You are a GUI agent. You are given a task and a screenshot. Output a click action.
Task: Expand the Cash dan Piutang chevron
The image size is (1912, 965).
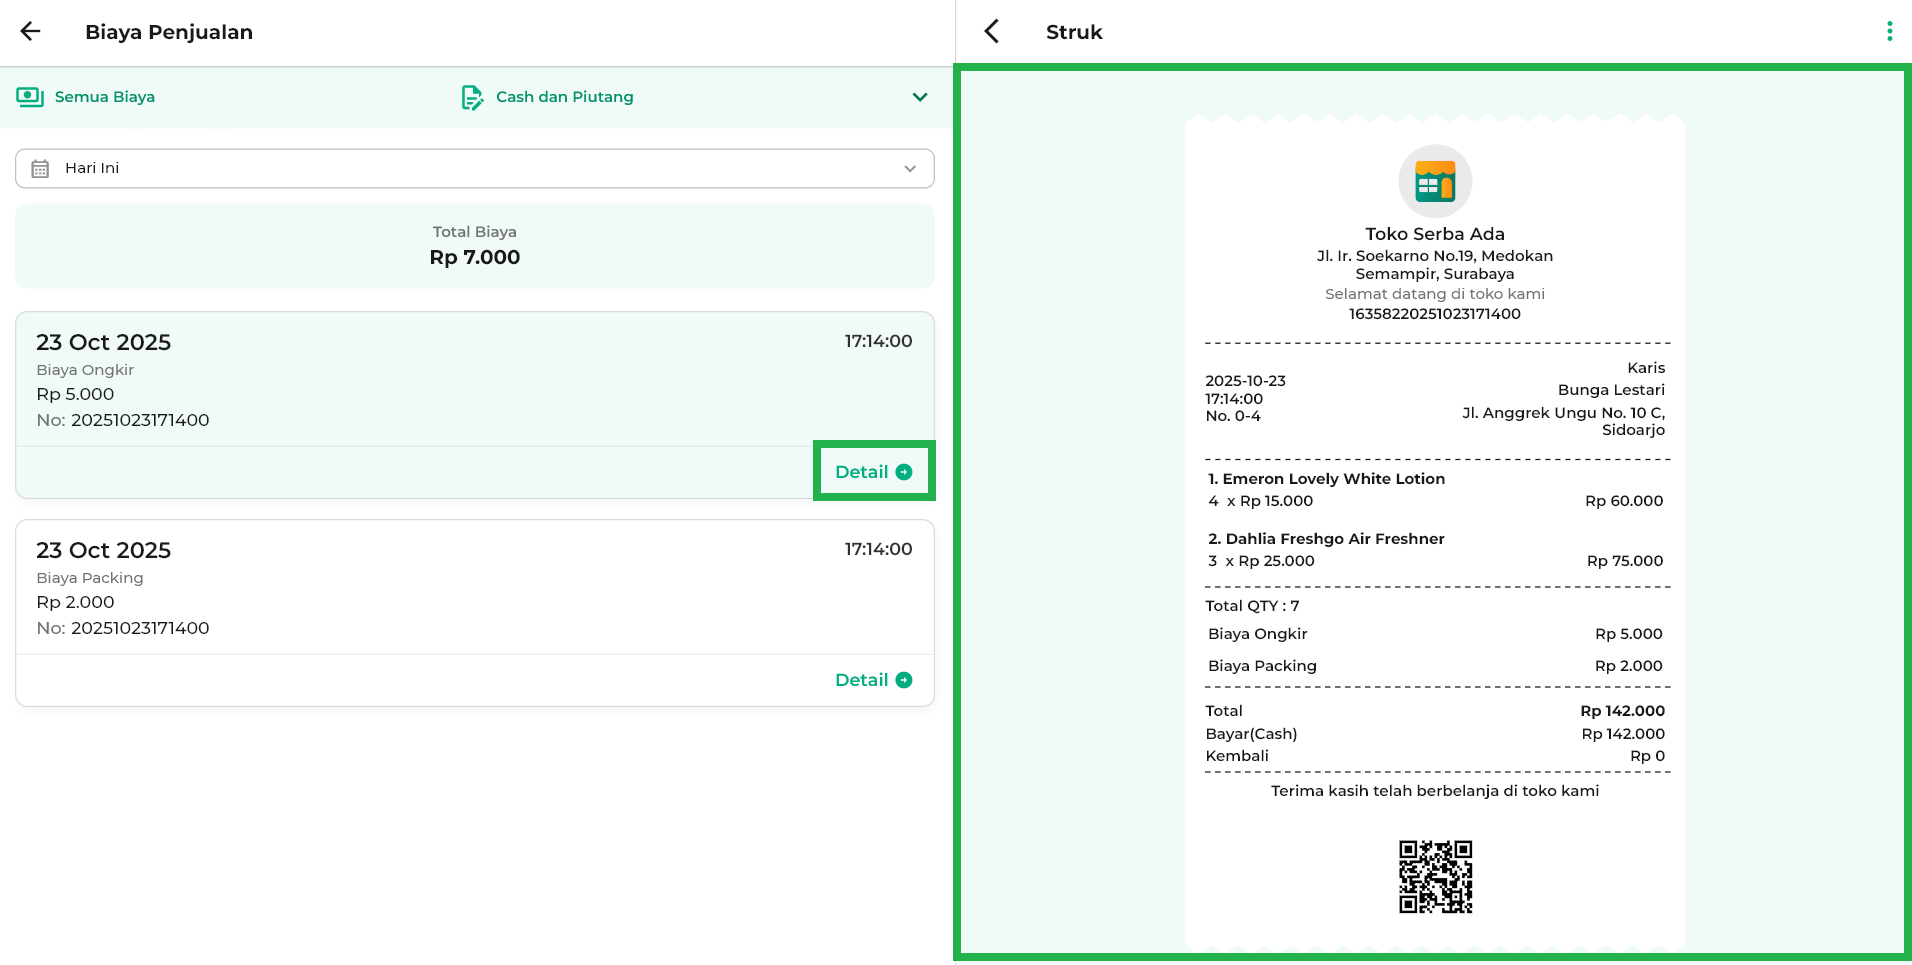point(920,97)
